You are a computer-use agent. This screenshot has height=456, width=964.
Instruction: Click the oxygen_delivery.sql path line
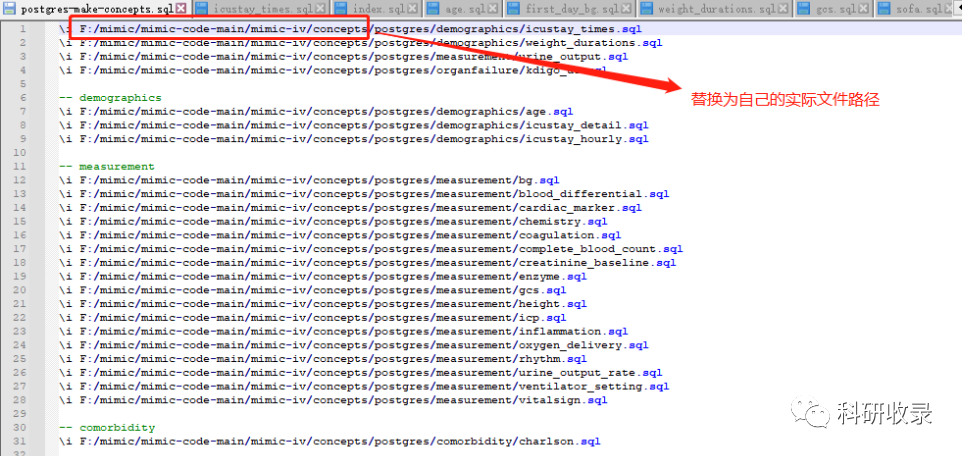coord(354,345)
